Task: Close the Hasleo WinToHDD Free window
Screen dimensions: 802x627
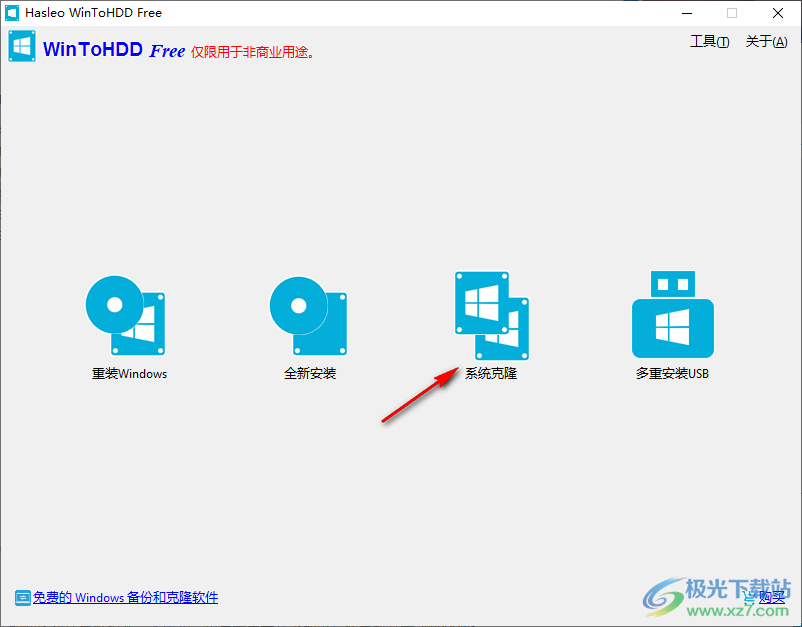Action: point(778,13)
